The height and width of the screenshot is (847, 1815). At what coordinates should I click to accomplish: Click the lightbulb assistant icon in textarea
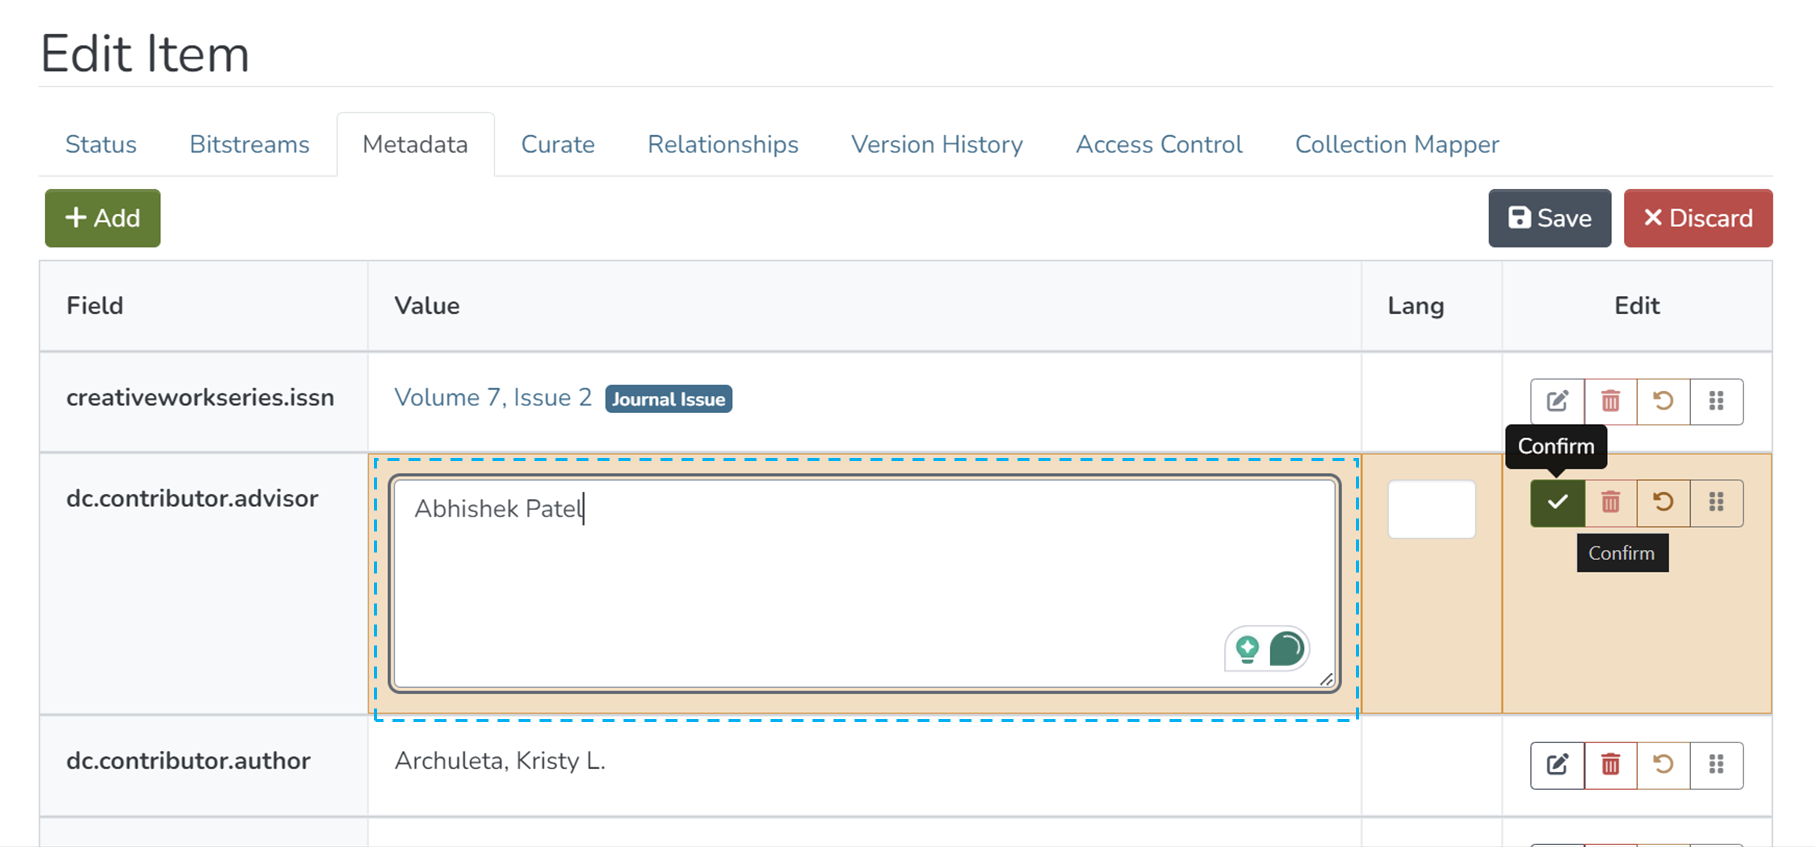click(1247, 649)
